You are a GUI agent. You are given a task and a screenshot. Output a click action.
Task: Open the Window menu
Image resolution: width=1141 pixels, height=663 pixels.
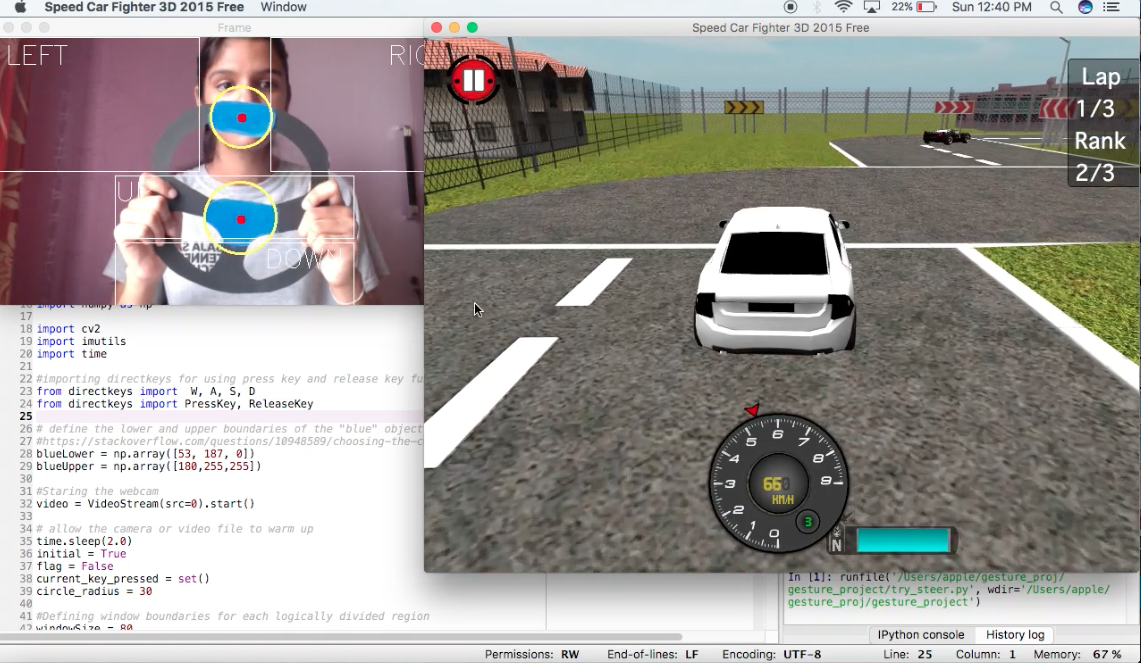tap(283, 7)
